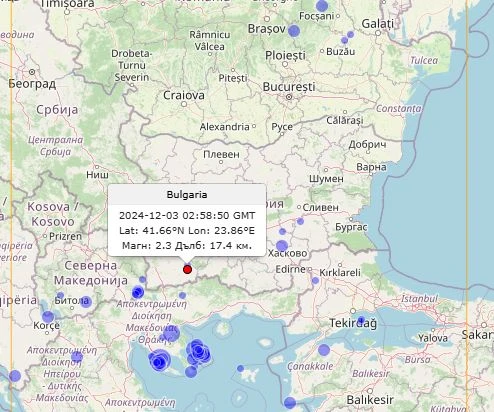Image resolution: width=494 pixels, height=412 pixels.
Task: Click the Плевен city label
Action: coord(221,154)
